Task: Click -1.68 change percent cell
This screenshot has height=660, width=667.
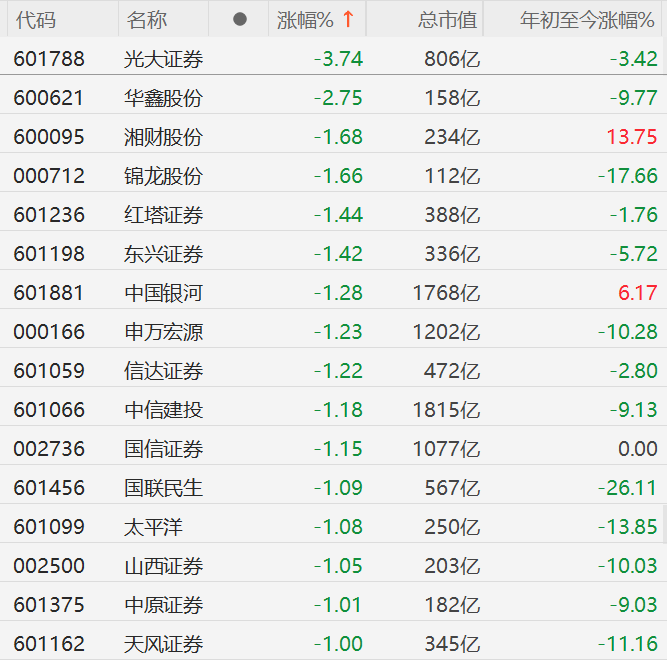Action: (x=339, y=137)
